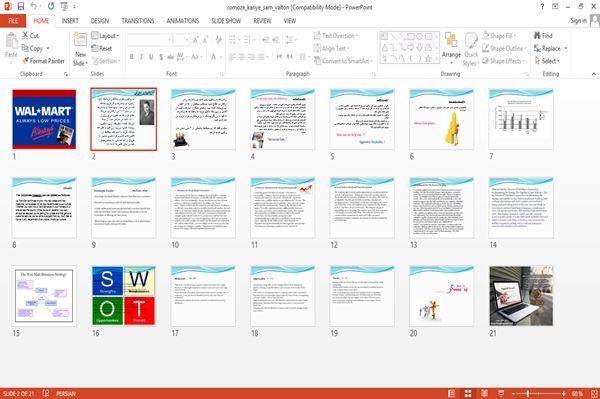The width and height of the screenshot is (600, 399).
Task: Switch to Normal view in status bar
Action: [x=452, y=393]
